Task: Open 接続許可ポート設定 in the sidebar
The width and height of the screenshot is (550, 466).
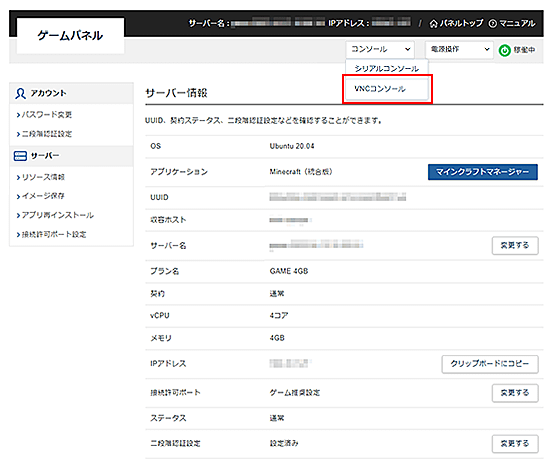Action: tap(52, 234)
